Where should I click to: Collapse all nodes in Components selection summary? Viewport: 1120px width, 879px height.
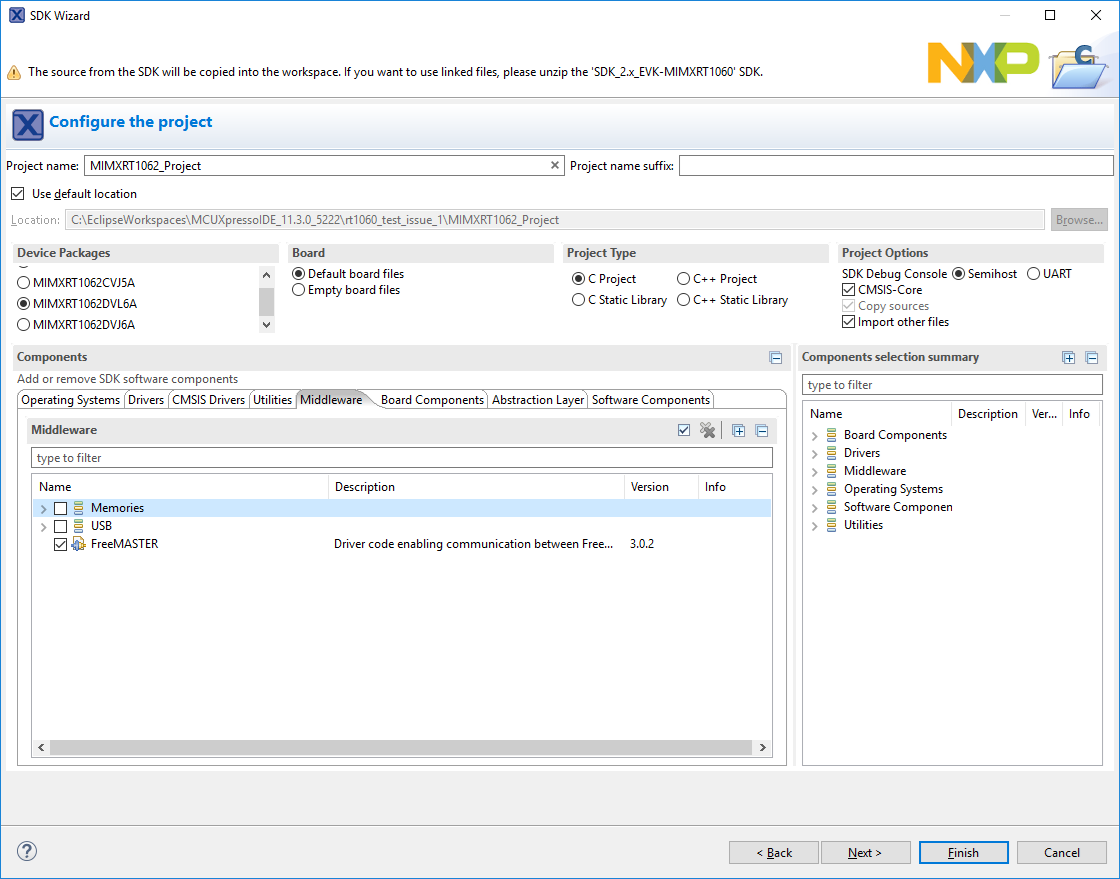(x=1092, y=357)
